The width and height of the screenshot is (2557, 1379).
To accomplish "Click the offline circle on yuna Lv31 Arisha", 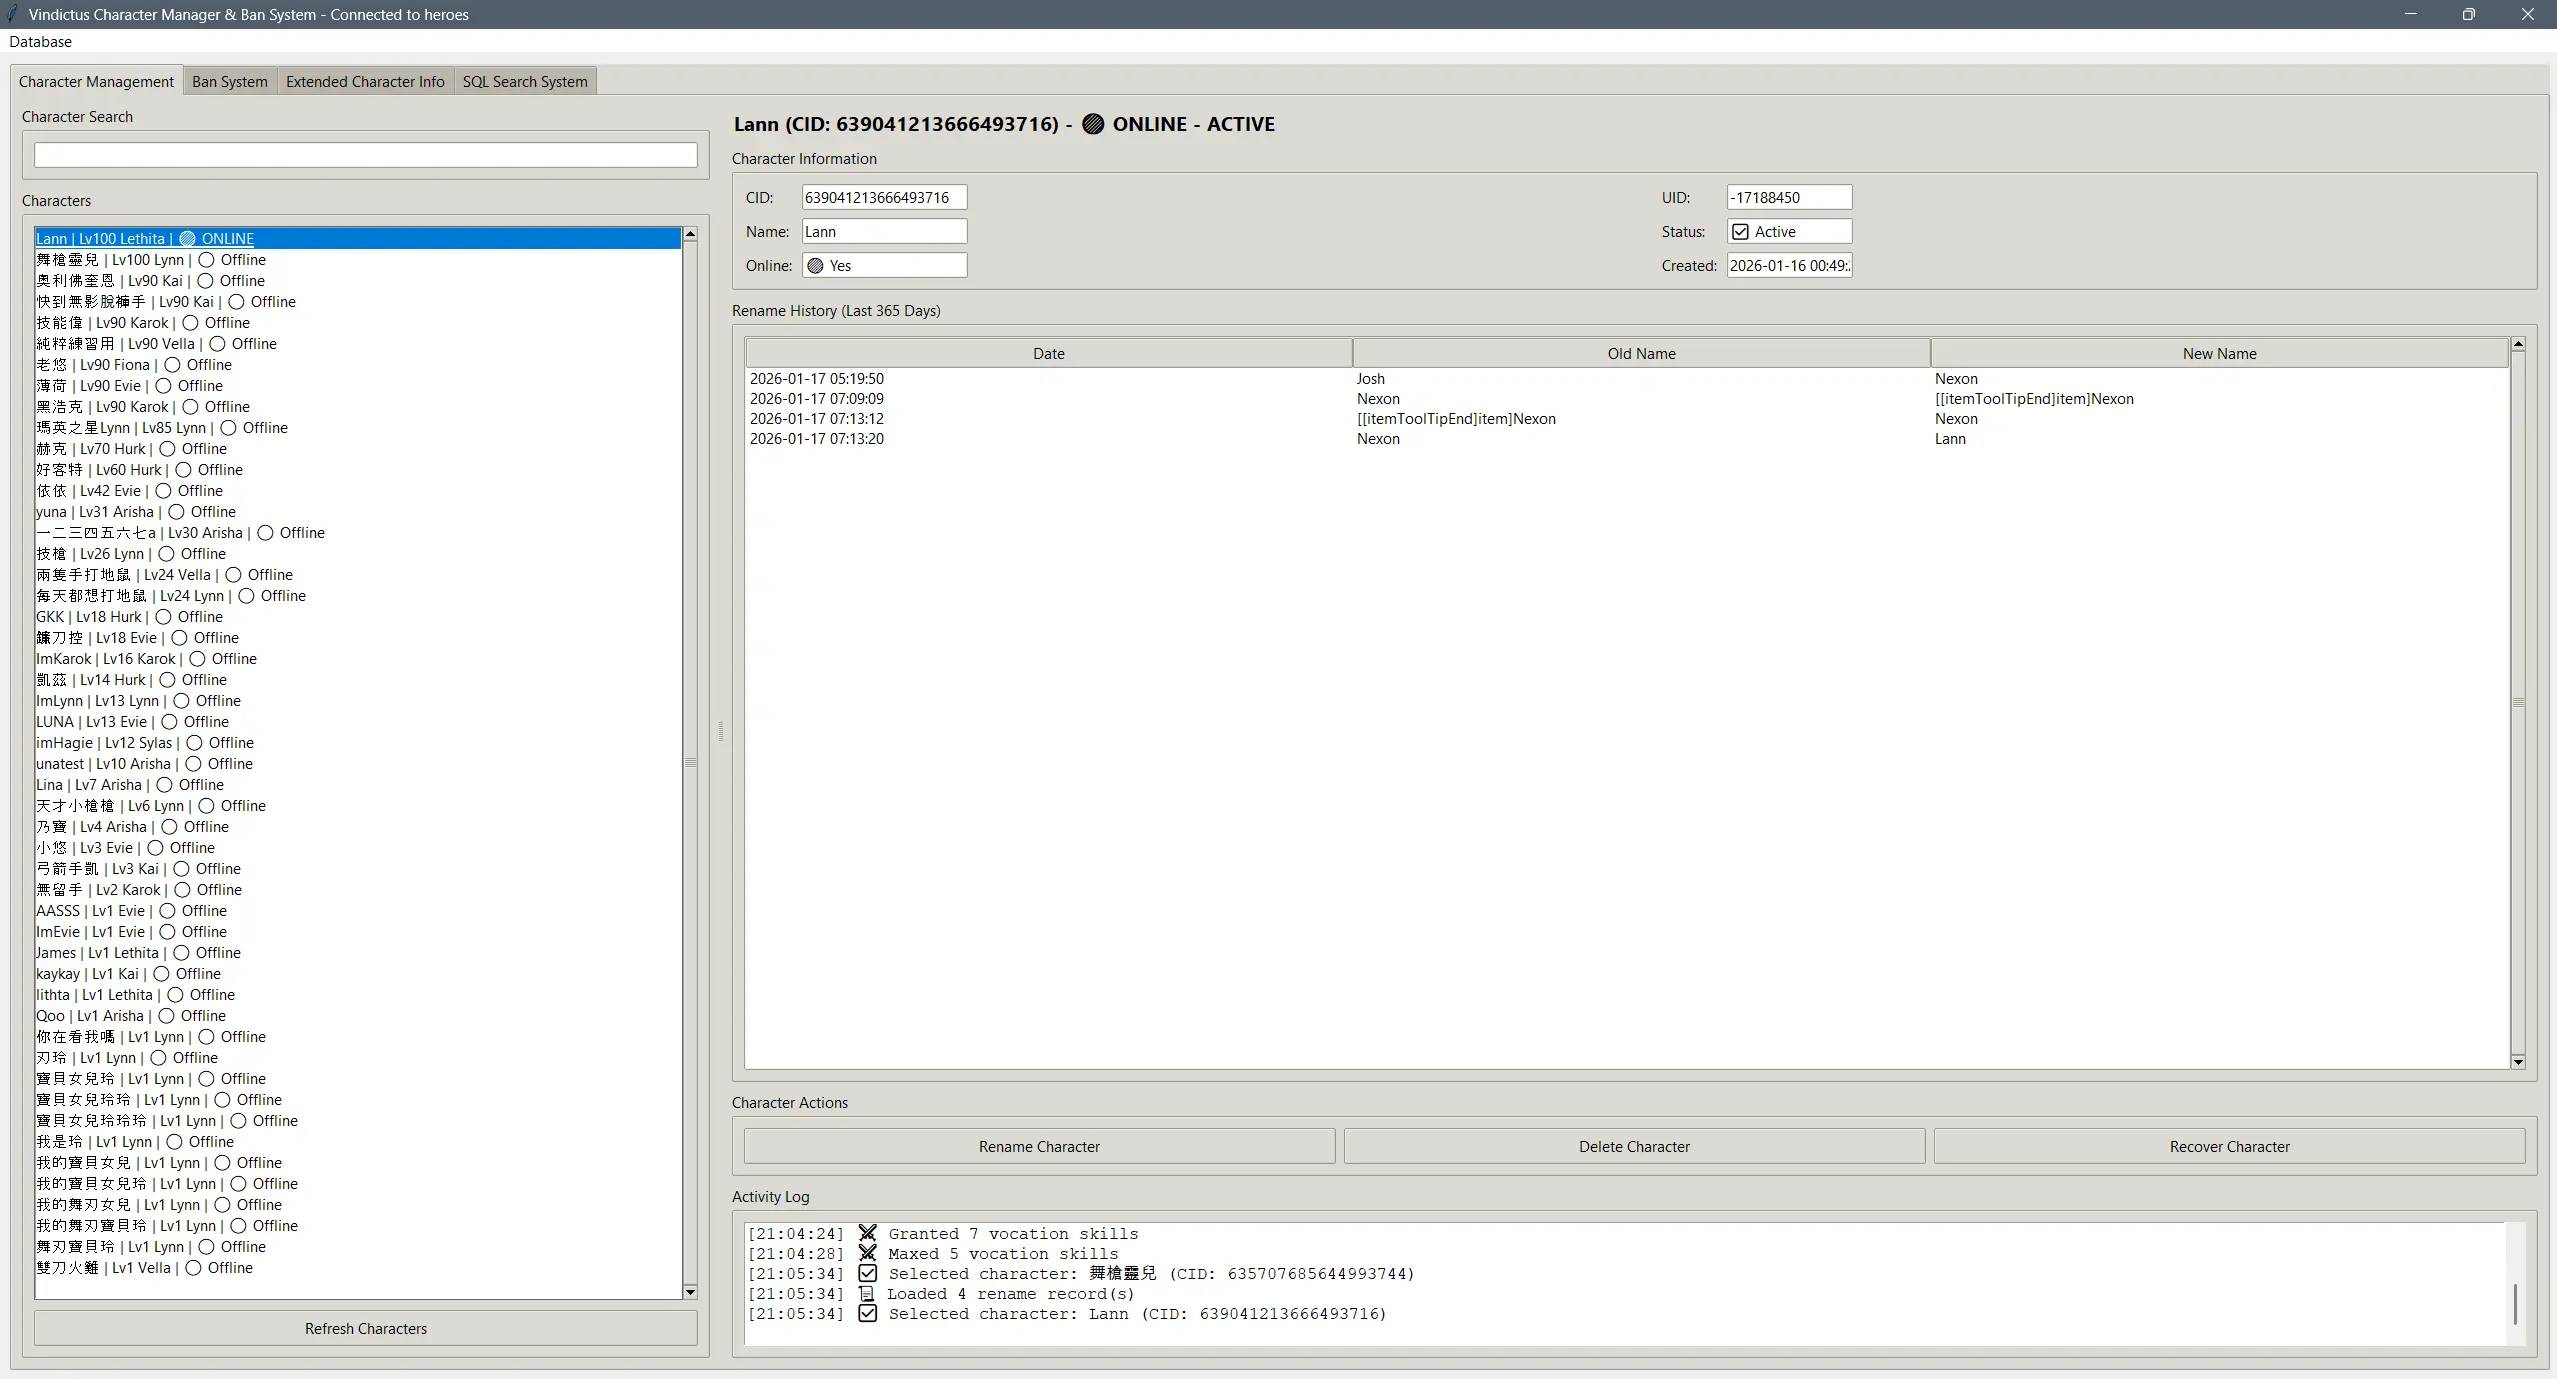I will 177,512.
